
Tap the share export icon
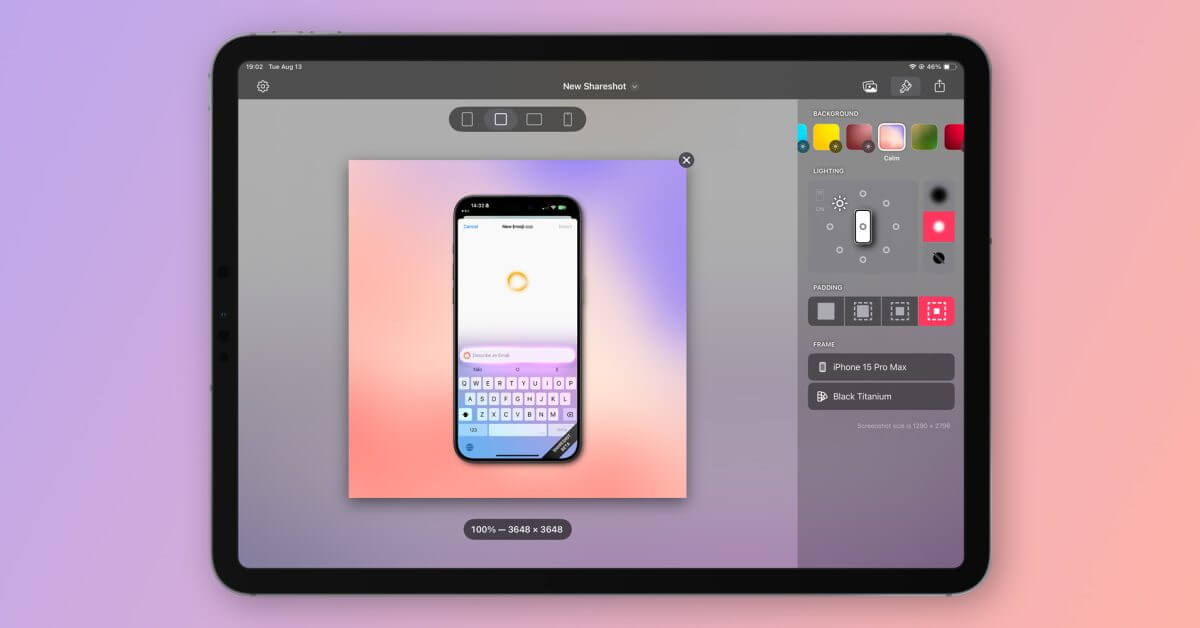tap(940, 86)
